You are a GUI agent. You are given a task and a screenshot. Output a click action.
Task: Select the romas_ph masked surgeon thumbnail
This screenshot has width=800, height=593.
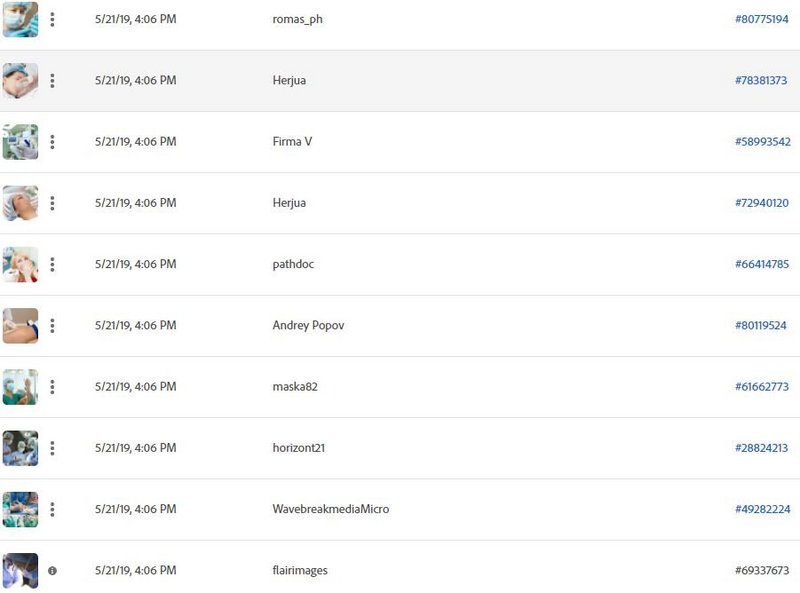click(x=20, y=19)
